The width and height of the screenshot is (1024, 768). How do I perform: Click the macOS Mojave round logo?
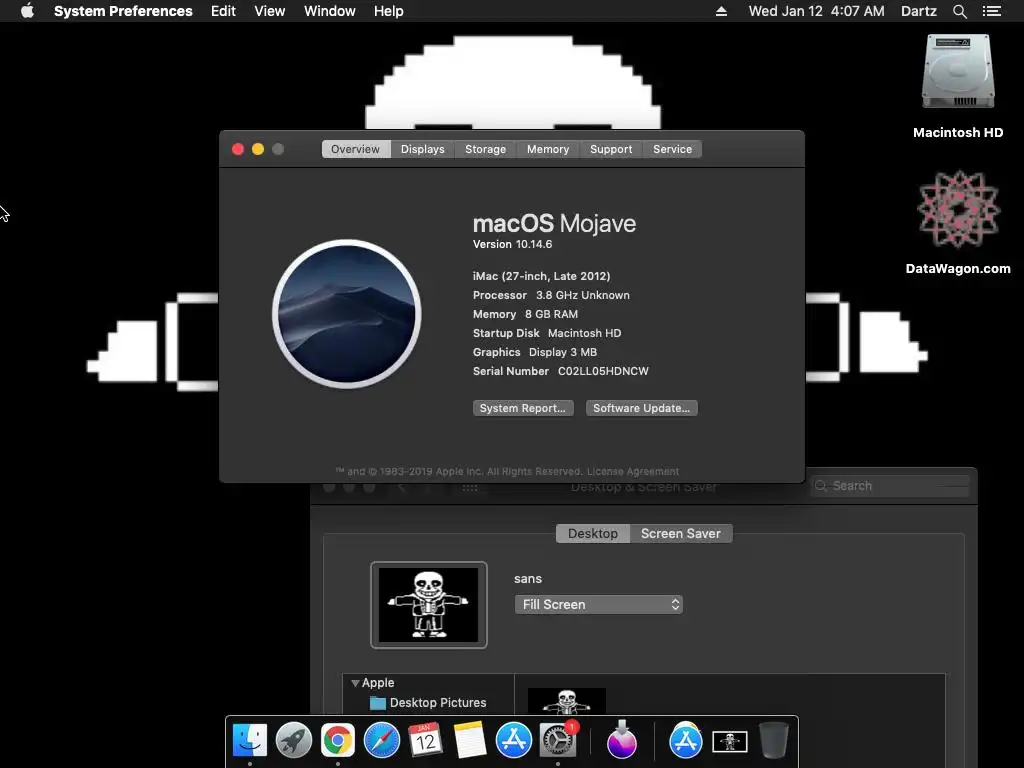coord(347,314)
